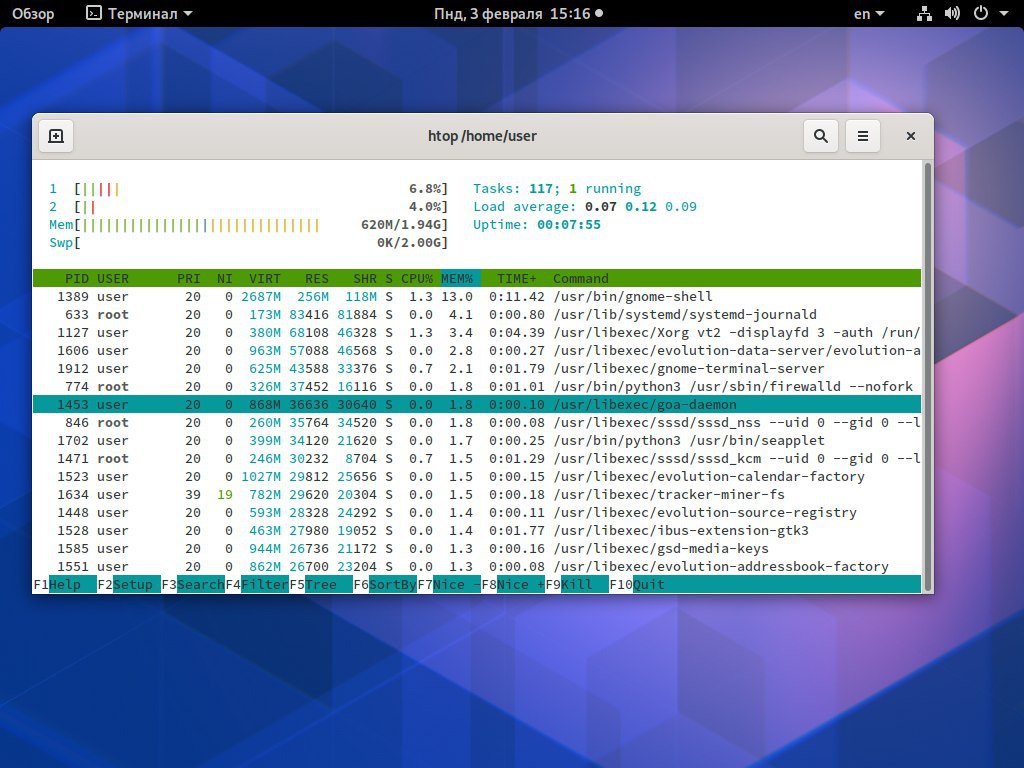This screenshot has width=1024, height=768.
Task: Open the clock showing Пнд, 3 февраля 15:16
Action: 519,14
